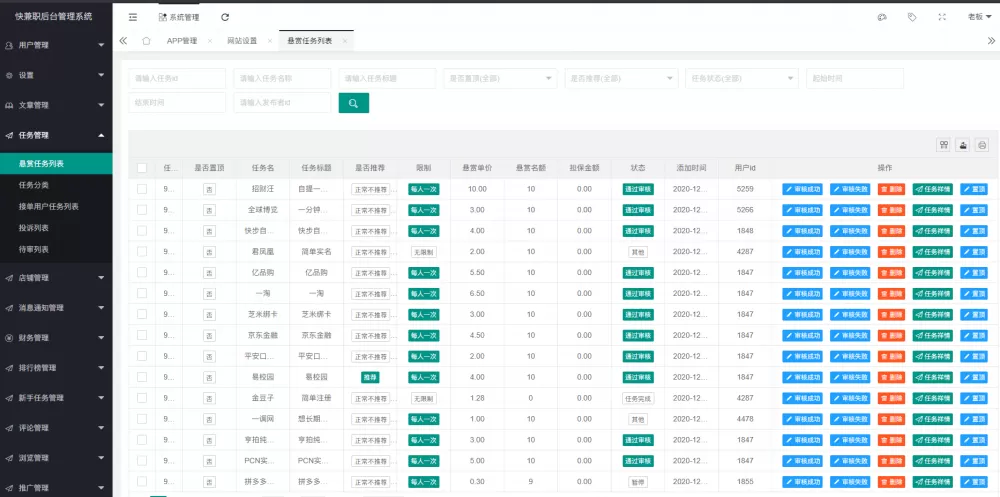Expand the 财务管理 sidebar menu
This screenshot has height=497, width=1000.
coord(56,338)
